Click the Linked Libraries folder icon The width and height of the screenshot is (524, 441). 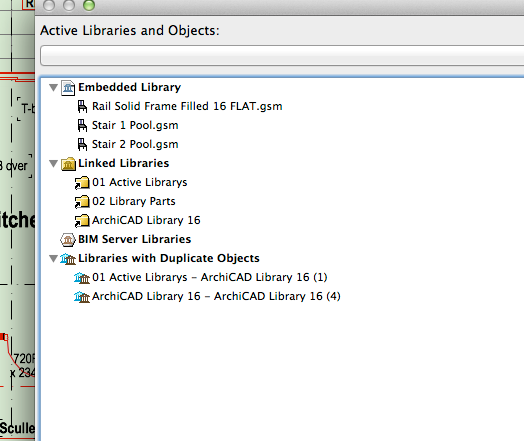[68, 164]
